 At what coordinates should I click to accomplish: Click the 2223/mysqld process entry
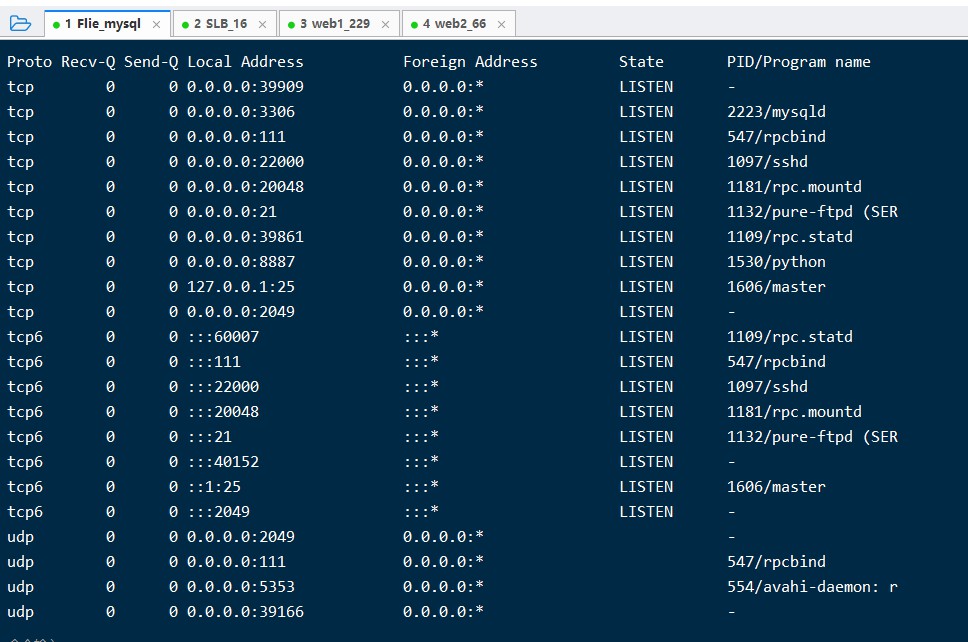coord(762,112)
